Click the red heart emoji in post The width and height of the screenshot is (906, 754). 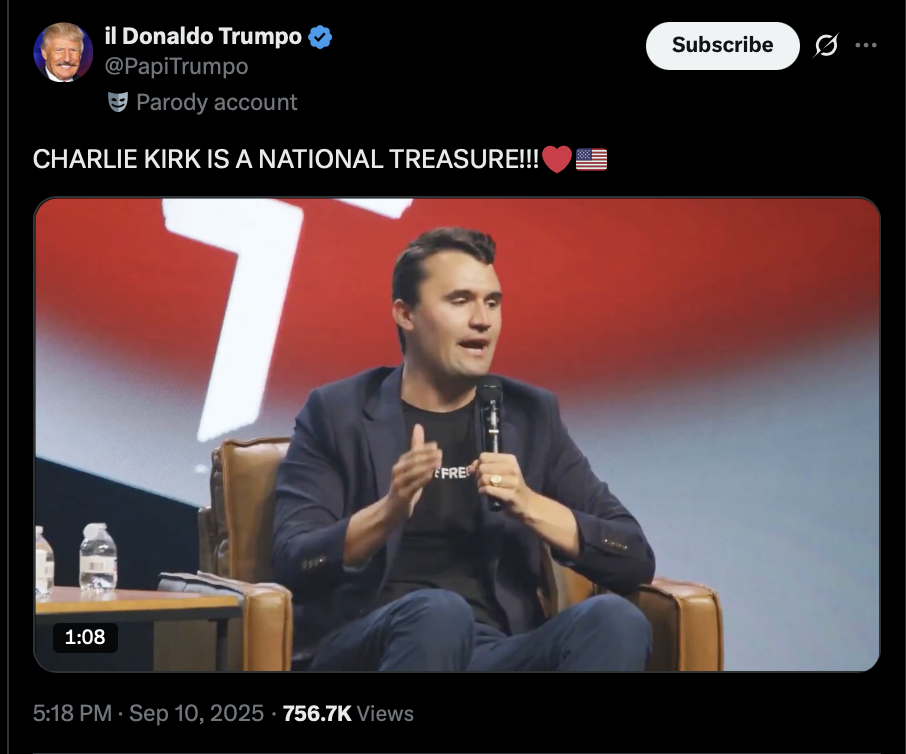click(557, 159)
